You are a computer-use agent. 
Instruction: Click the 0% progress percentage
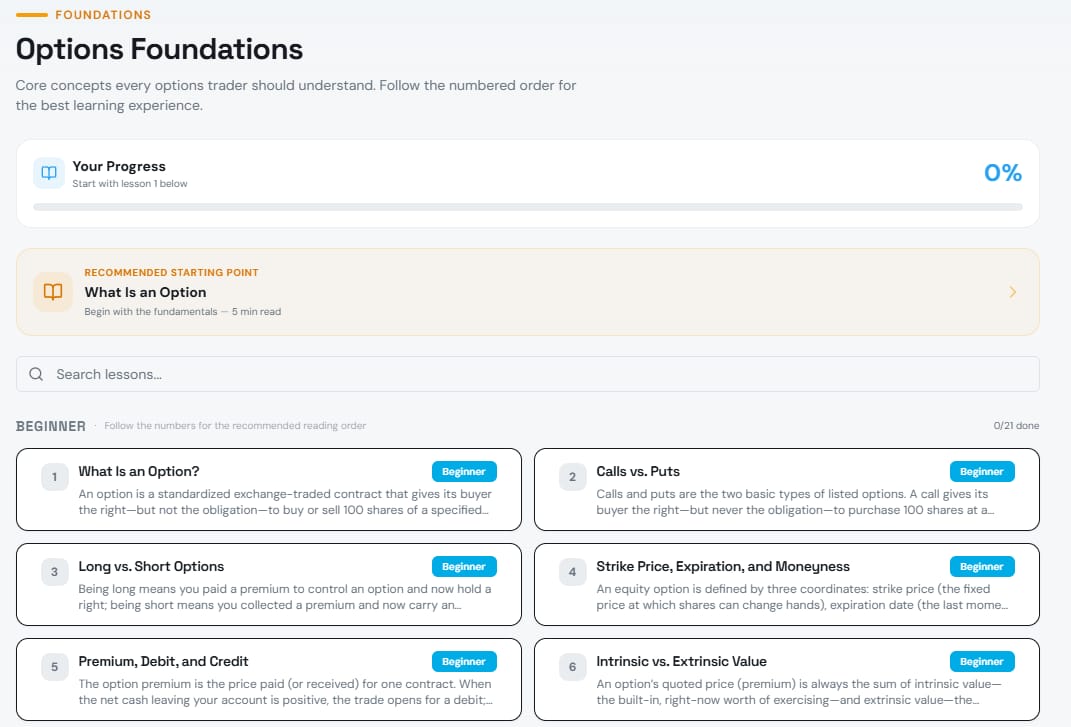[x=1002, y=173]
